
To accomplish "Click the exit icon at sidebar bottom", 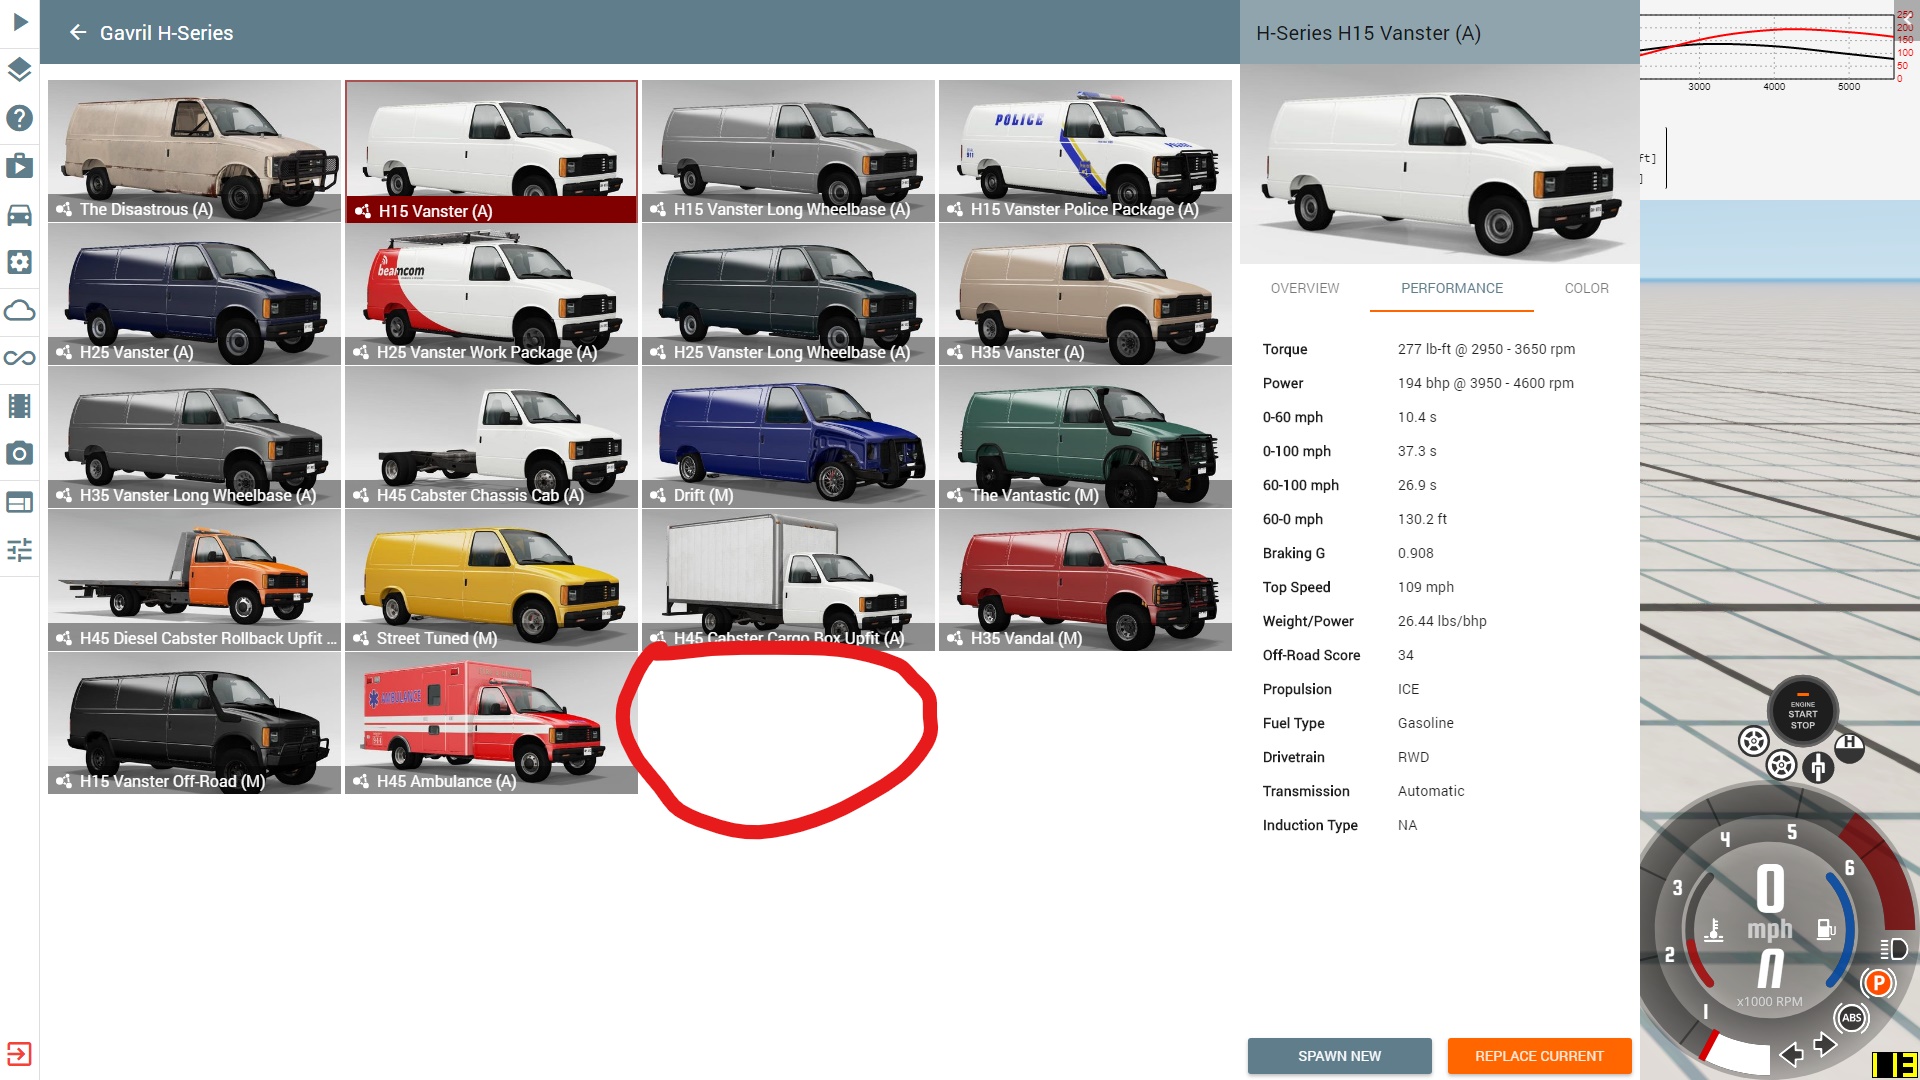I will [20, 1054].
